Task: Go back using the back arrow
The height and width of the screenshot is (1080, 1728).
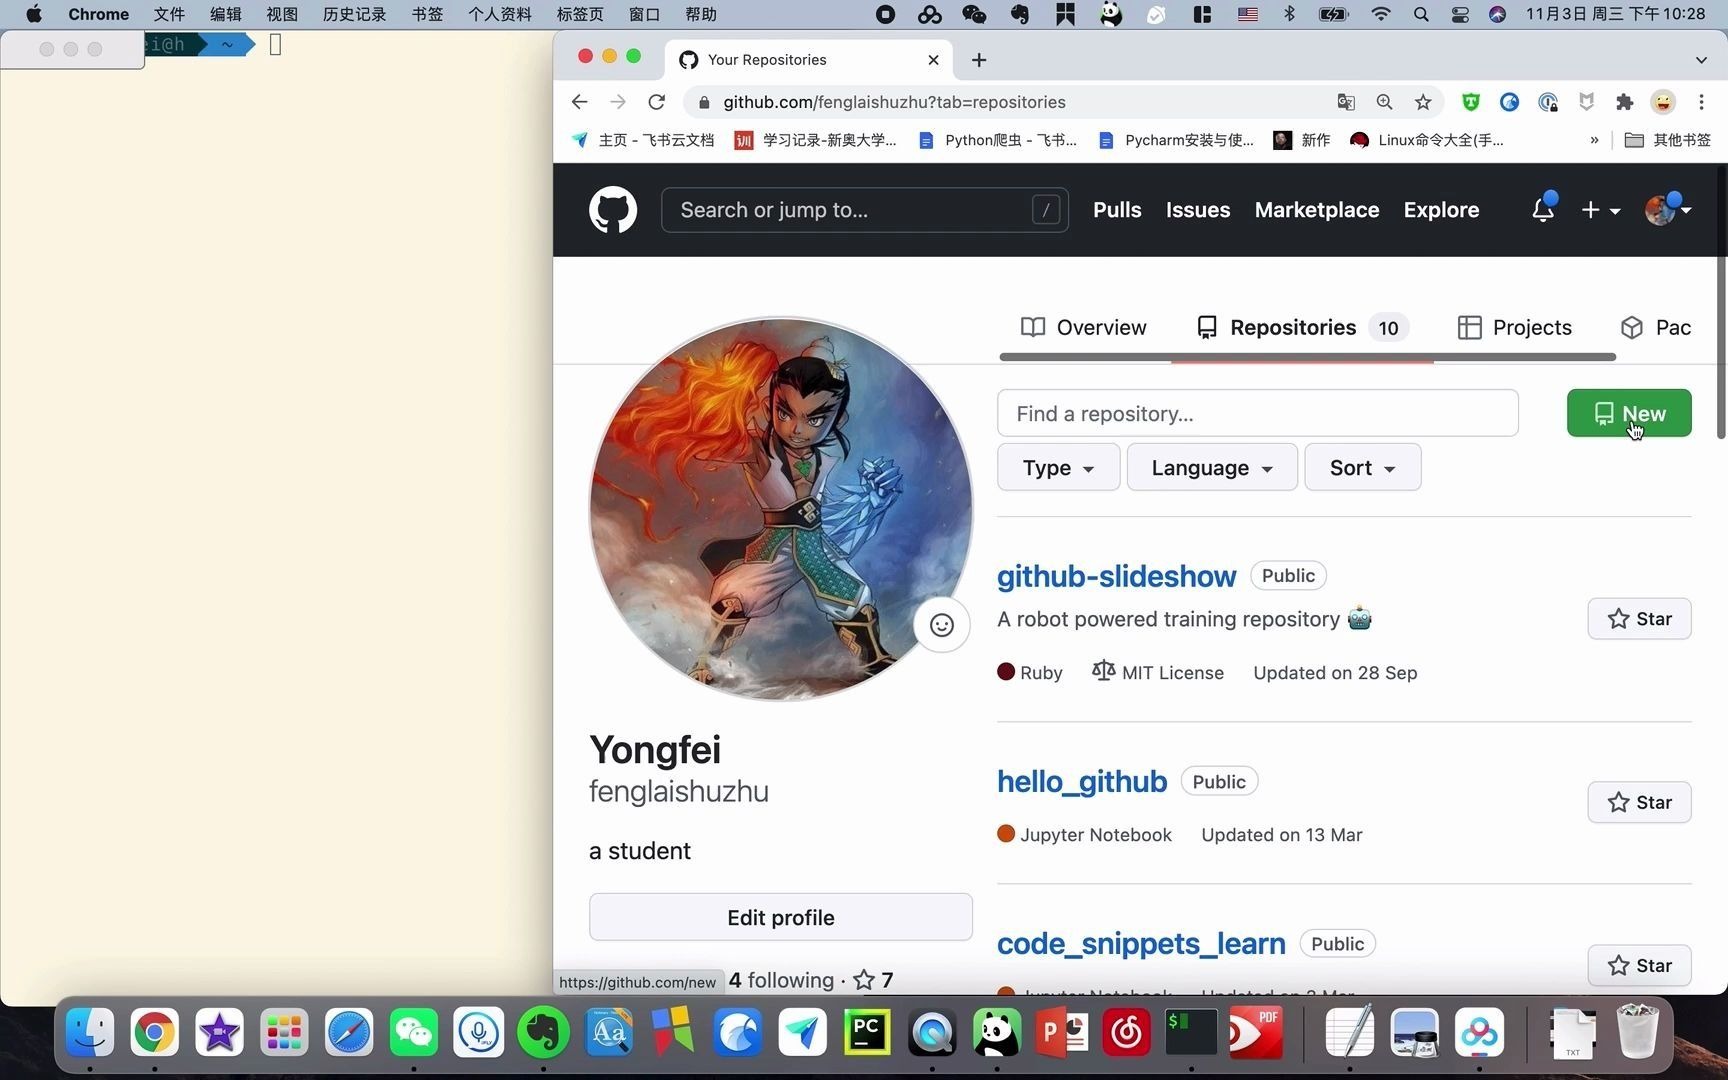Action: click(579, 102)
